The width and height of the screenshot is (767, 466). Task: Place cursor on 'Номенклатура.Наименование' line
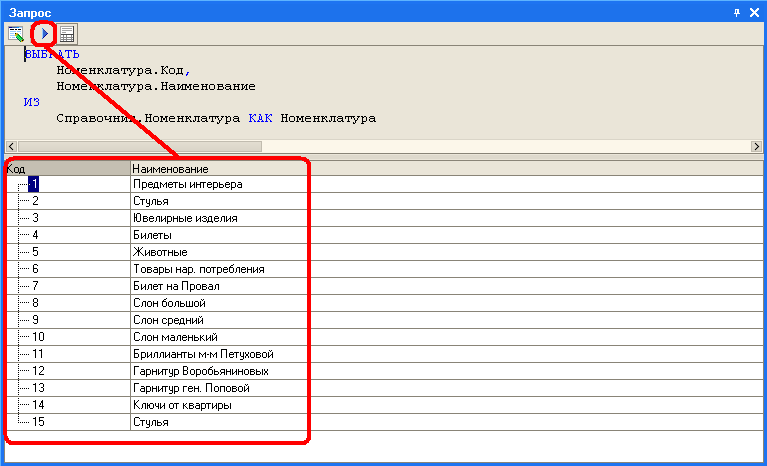156,86
